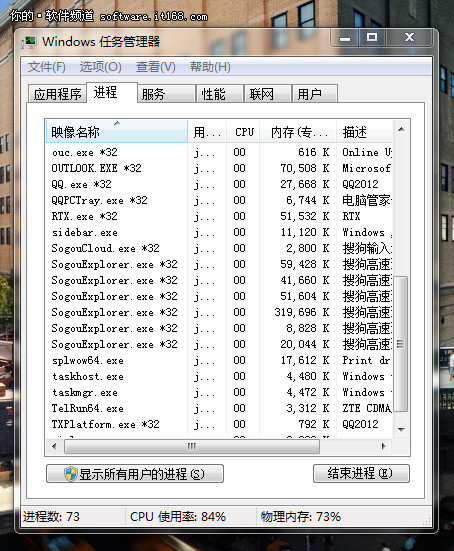Click the 70,508 K memory value
The image size is (454, 551).
[305, 168]
